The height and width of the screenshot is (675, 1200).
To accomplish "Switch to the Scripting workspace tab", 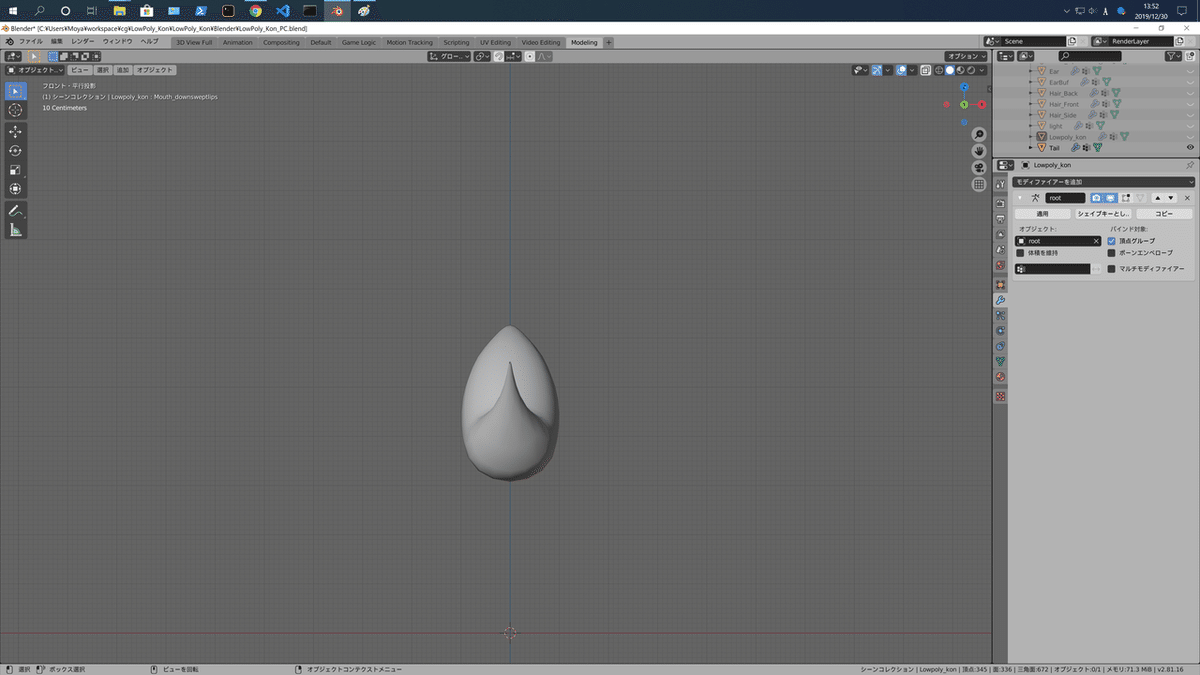I will [456, 42].
